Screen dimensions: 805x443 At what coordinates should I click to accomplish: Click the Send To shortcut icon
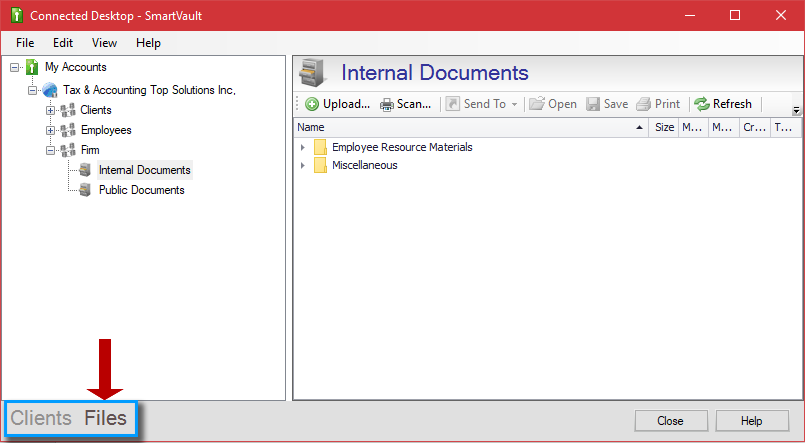(x=452, y=104)
